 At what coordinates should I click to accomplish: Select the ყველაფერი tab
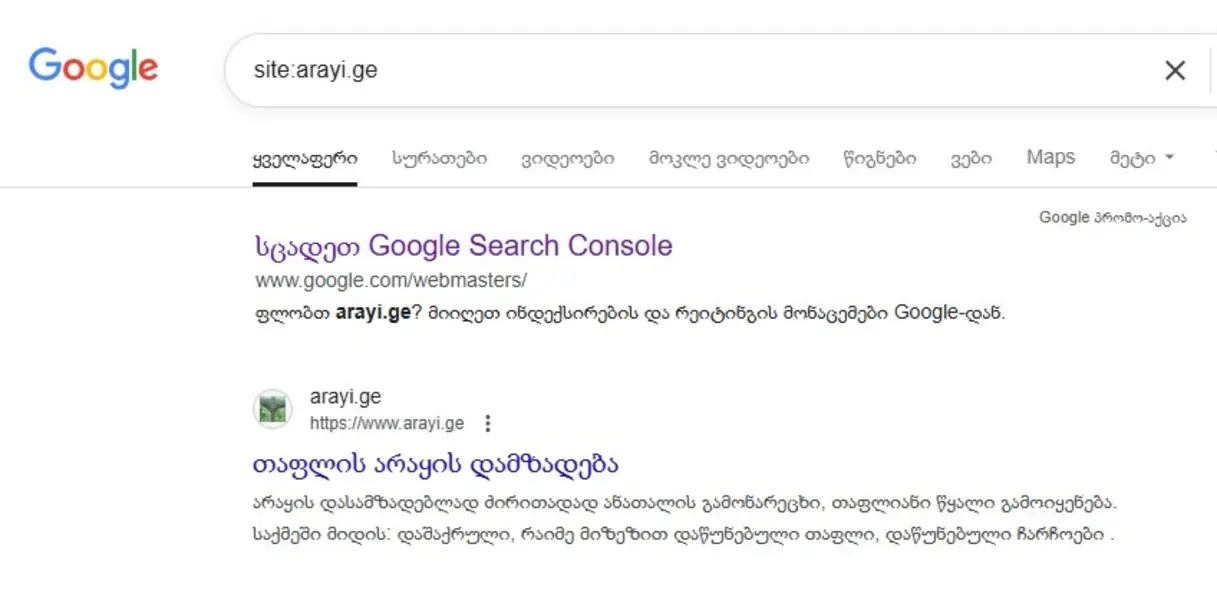(x=304, y=158)
